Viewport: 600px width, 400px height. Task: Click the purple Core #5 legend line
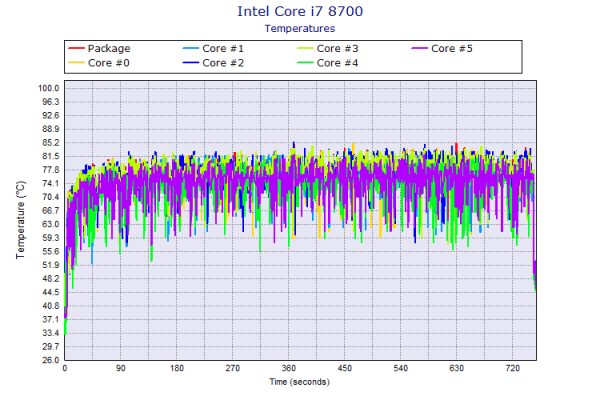(419, 48)
